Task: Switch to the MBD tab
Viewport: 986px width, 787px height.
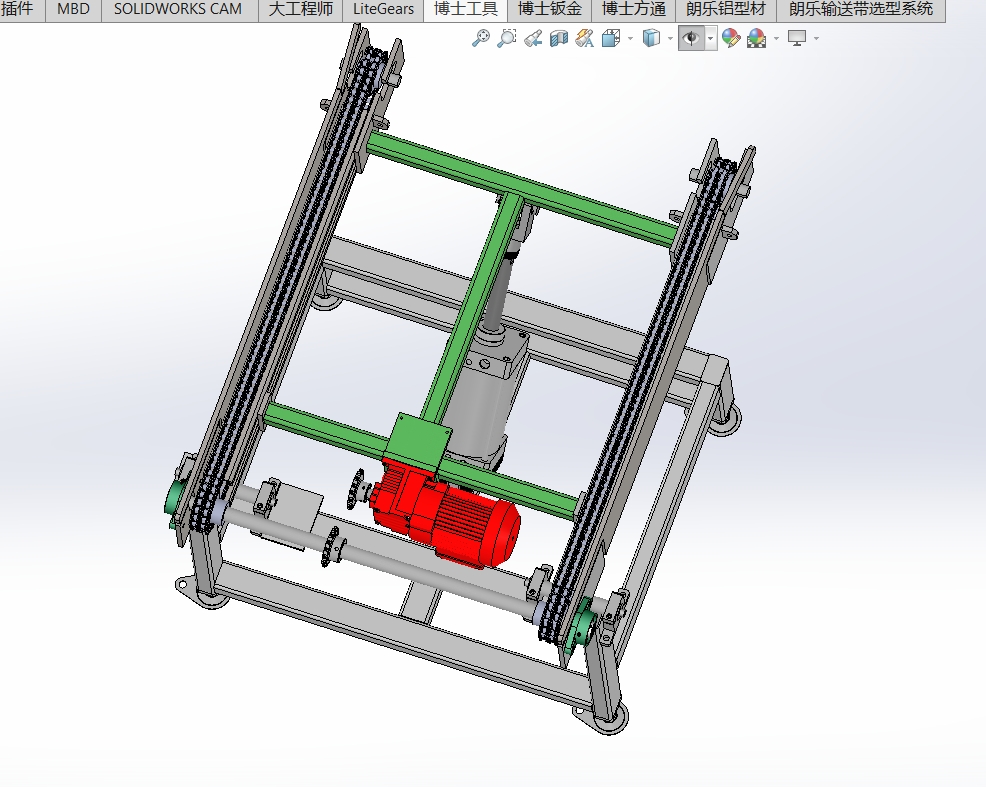Action: point(73,9)
